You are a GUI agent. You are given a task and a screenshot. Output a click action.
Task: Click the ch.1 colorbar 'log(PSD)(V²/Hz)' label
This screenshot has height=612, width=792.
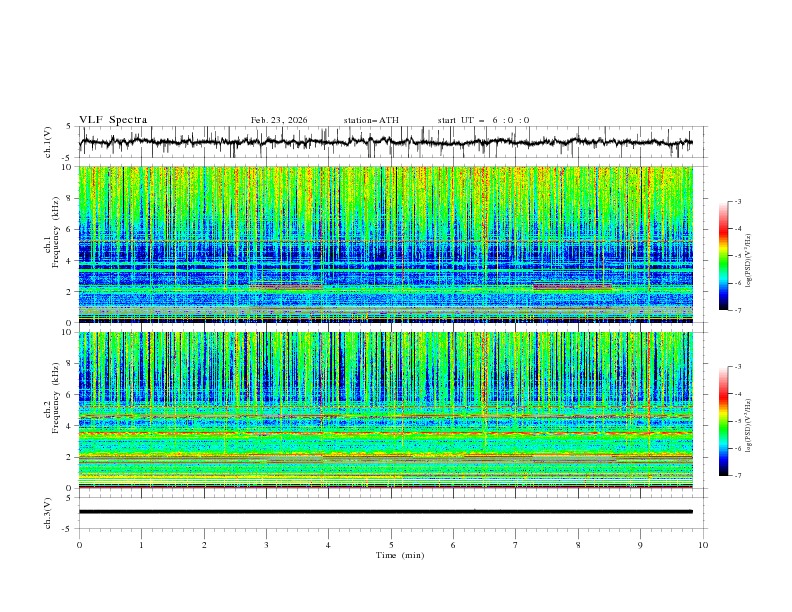tap(748, 261)
